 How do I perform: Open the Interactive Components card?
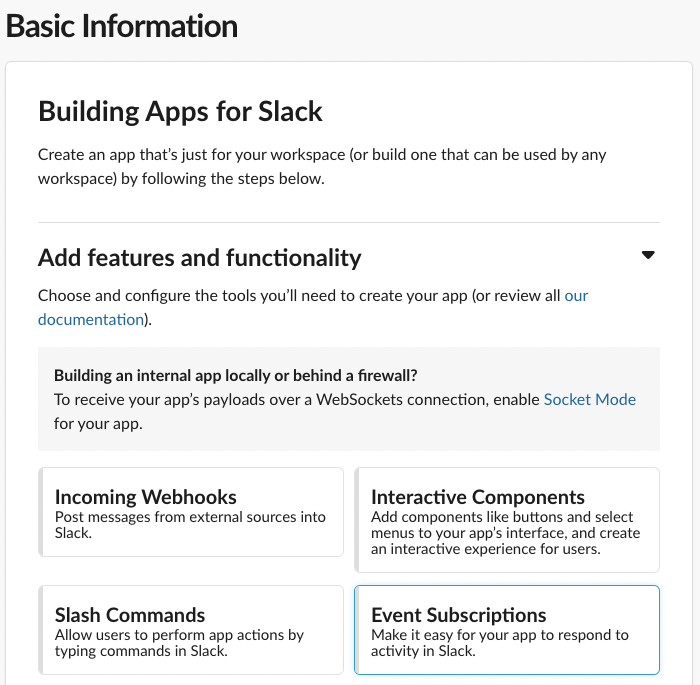(x=507, y=520)
